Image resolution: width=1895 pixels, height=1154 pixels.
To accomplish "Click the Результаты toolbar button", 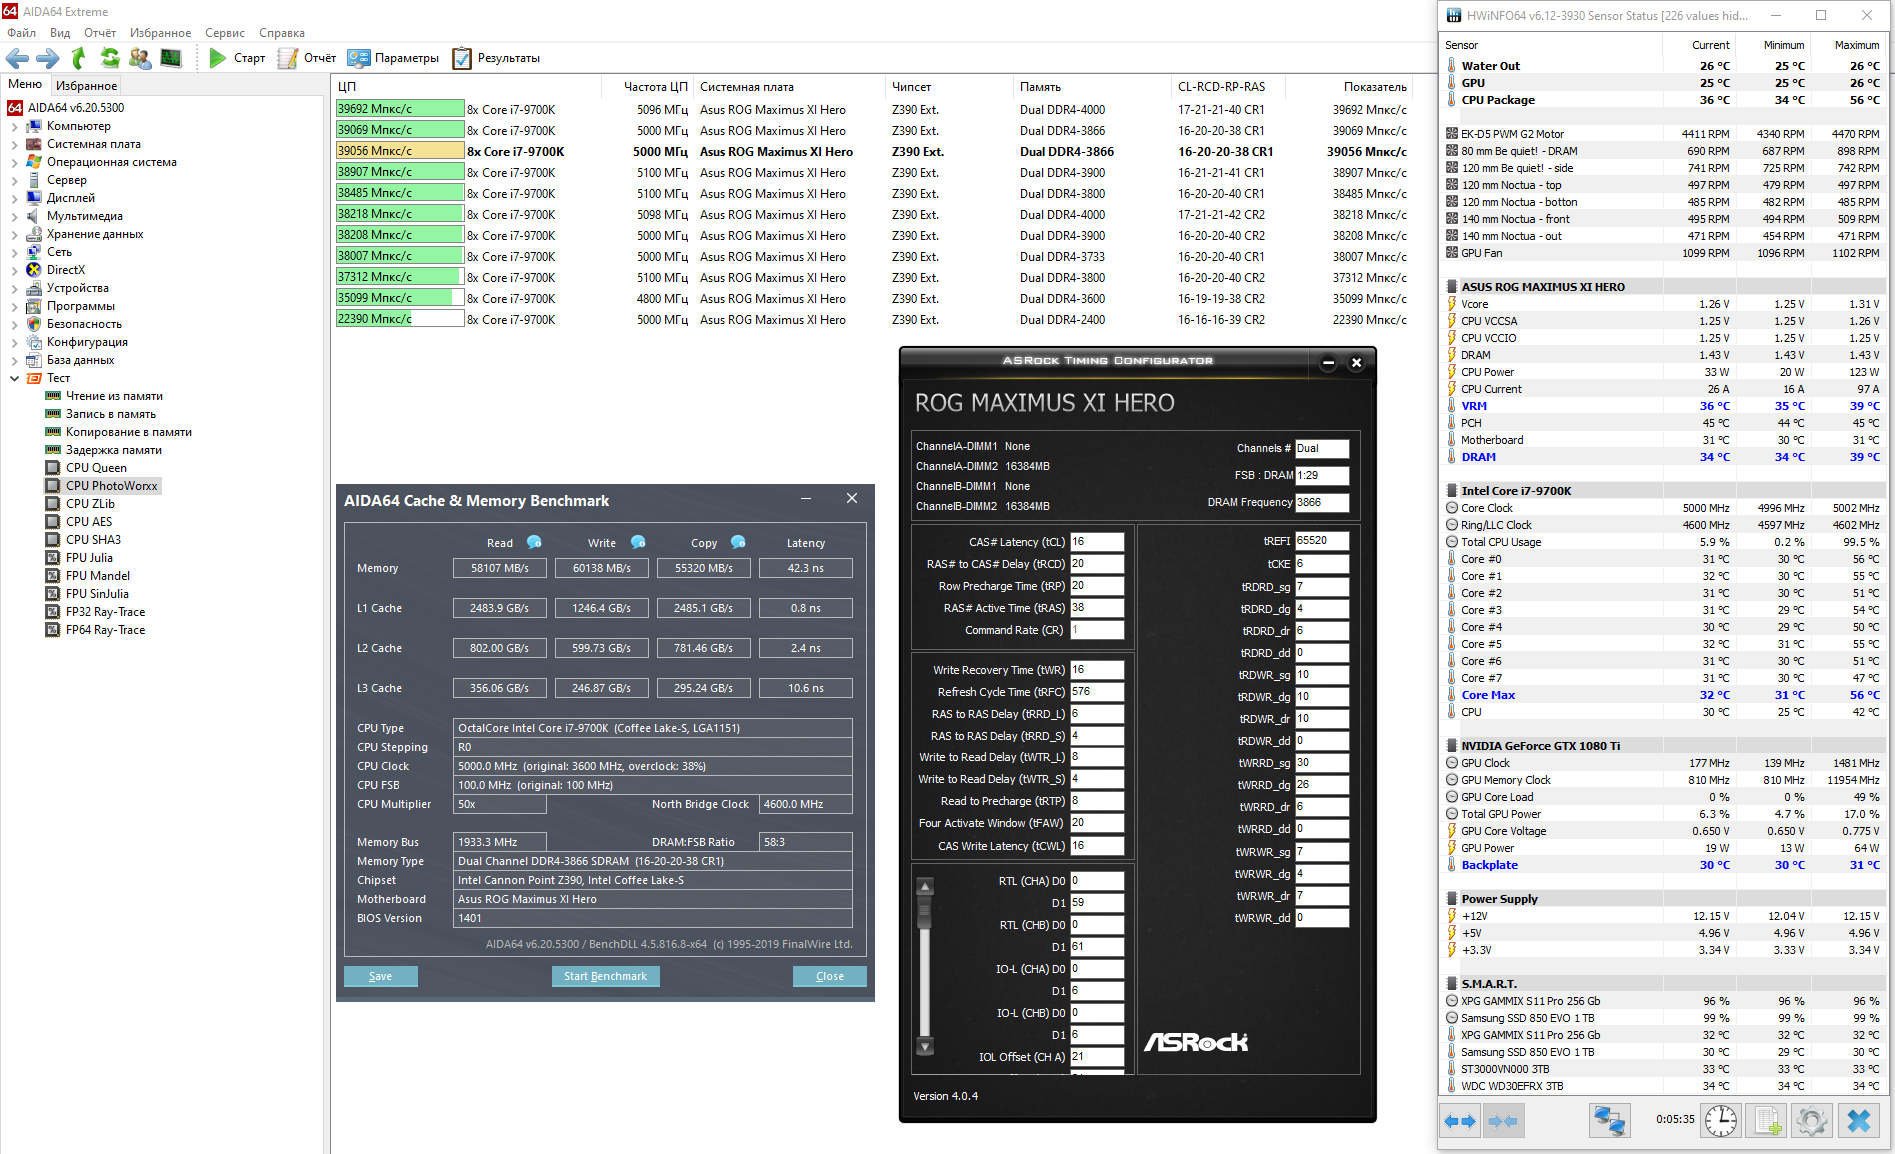I will [x=496, y=58].
